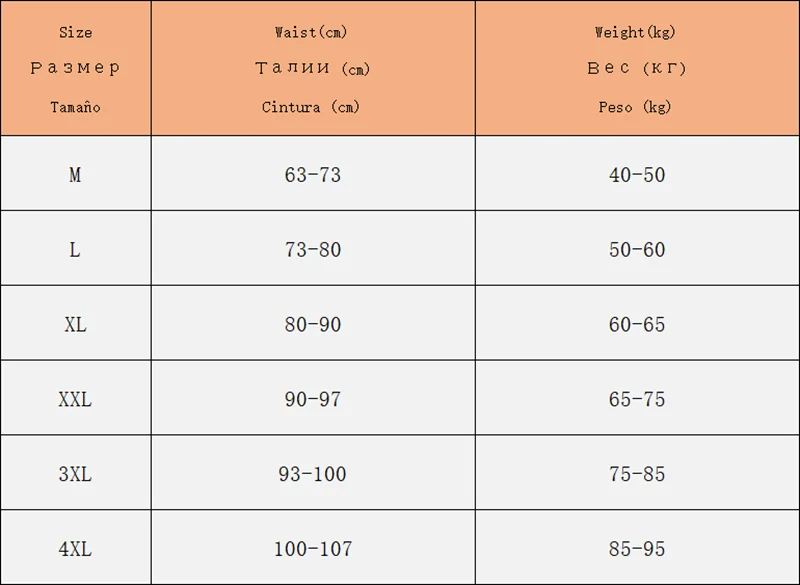Click the Weight(kg) header cell
The image size is (800, 585).
click(636, 68)
